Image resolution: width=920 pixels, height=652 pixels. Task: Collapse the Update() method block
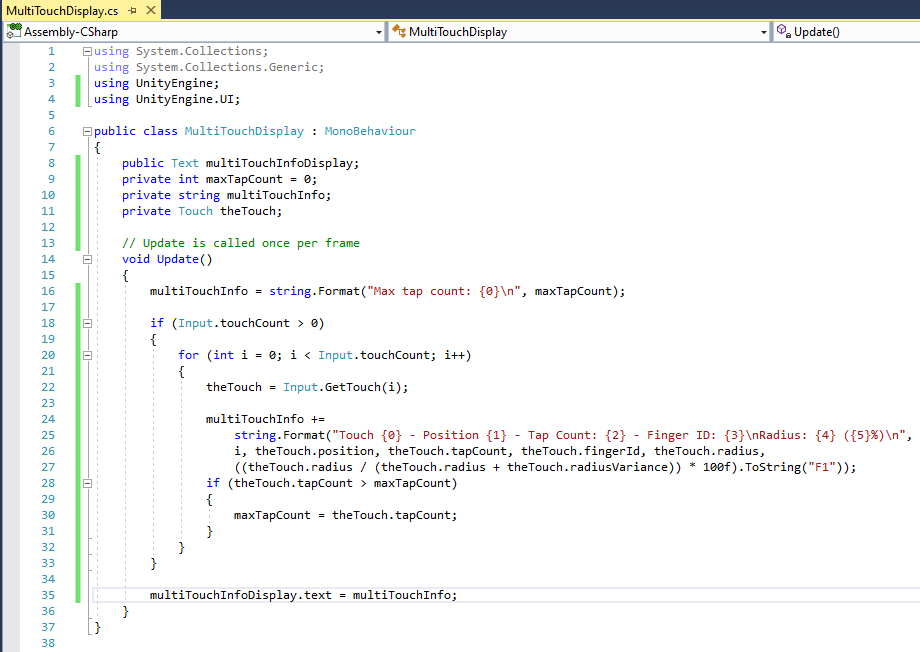(88, 259)
